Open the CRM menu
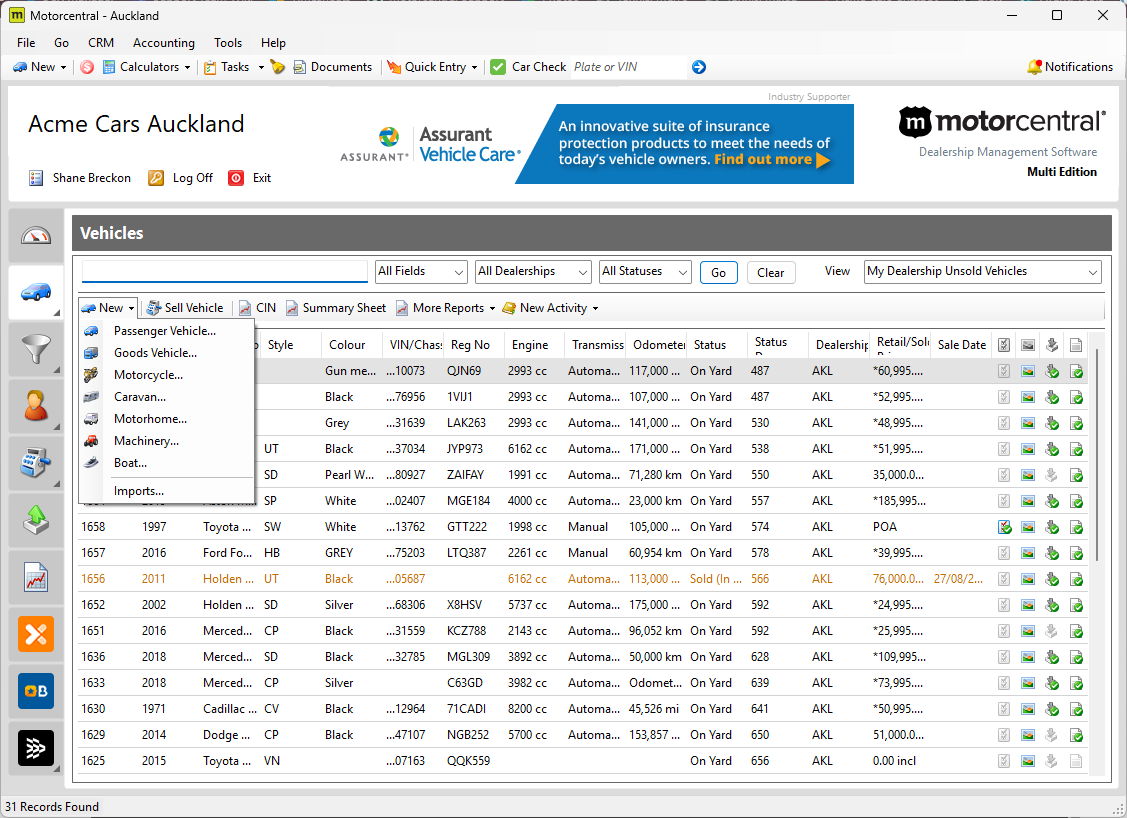 tap(101, 43)
